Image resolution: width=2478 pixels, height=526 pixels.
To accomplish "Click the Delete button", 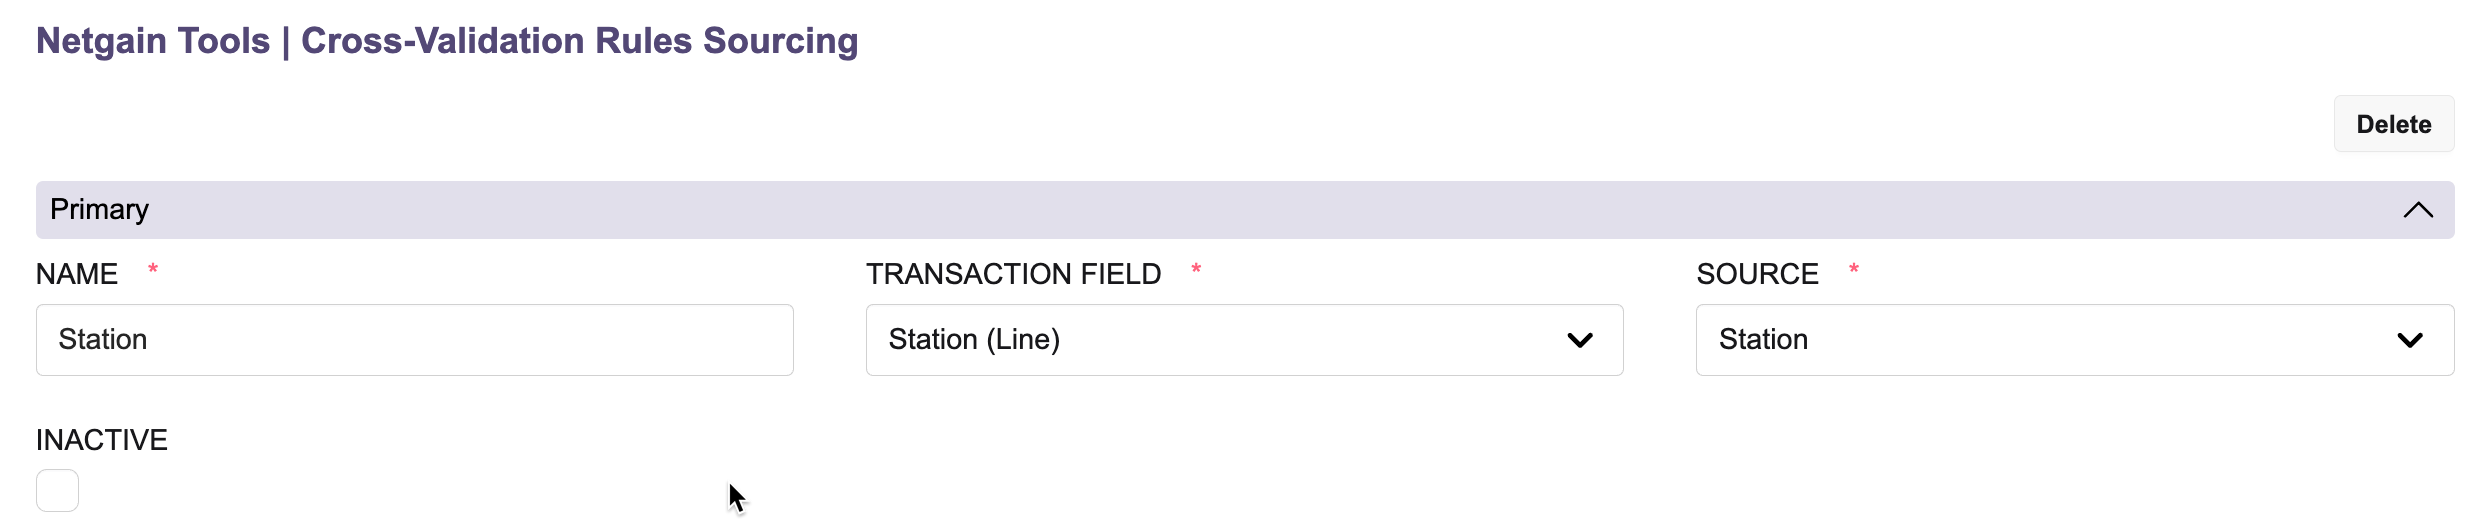I will coord(2393,124).
